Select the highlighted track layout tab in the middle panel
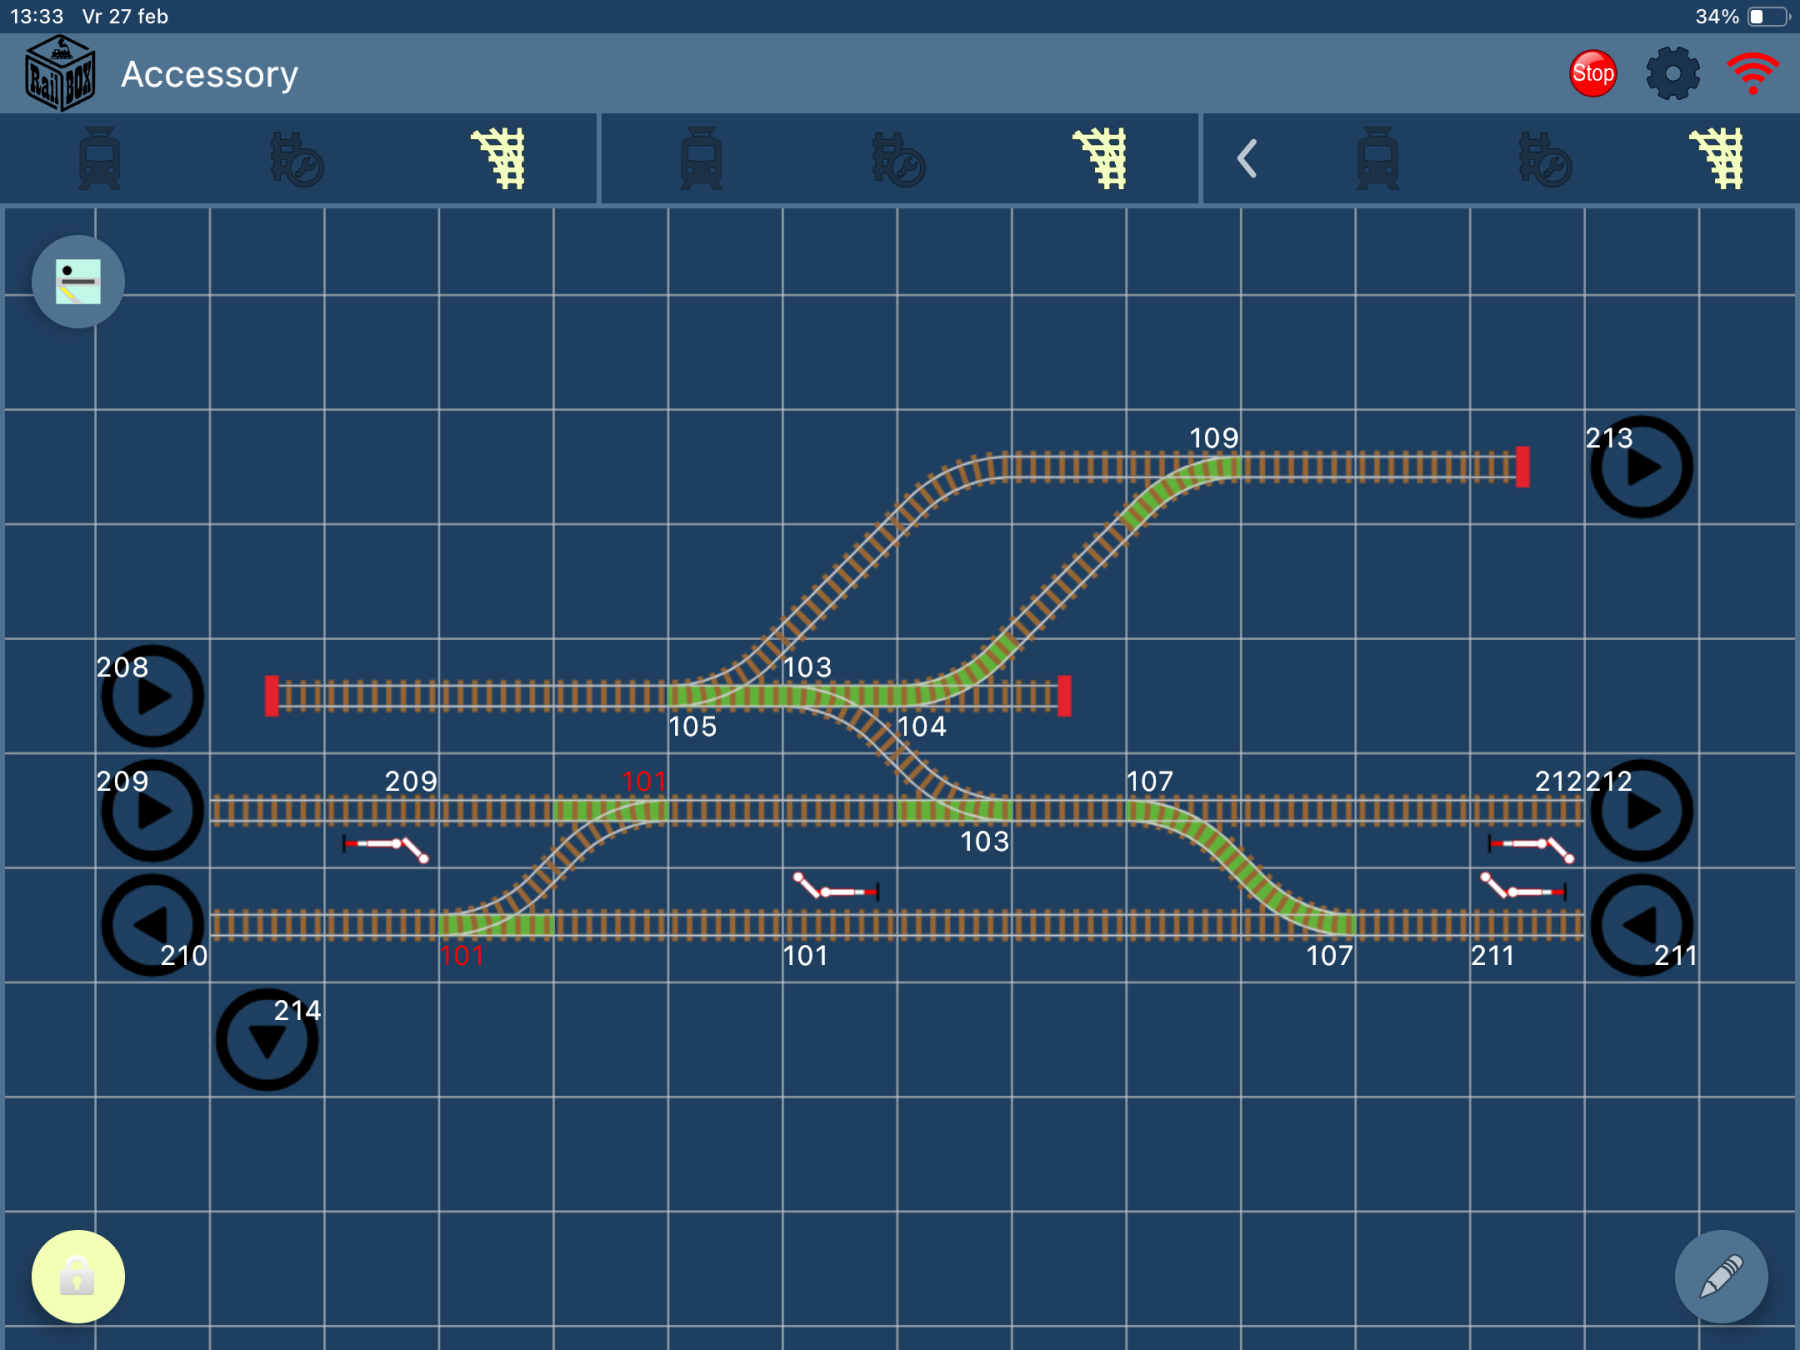Image resolution: width=1800 pixels, height=1350 pixels. [1101, 159]
